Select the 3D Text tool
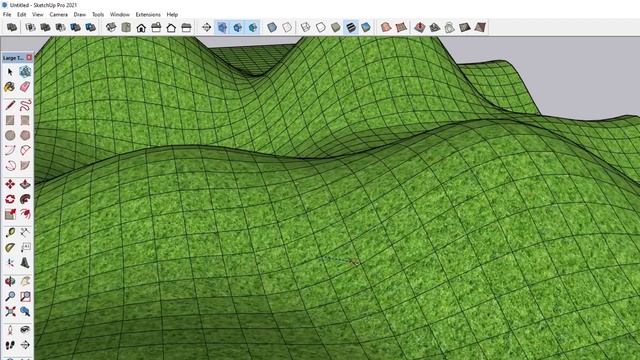Viewport: 640px width, 360px height. point(25,262)
